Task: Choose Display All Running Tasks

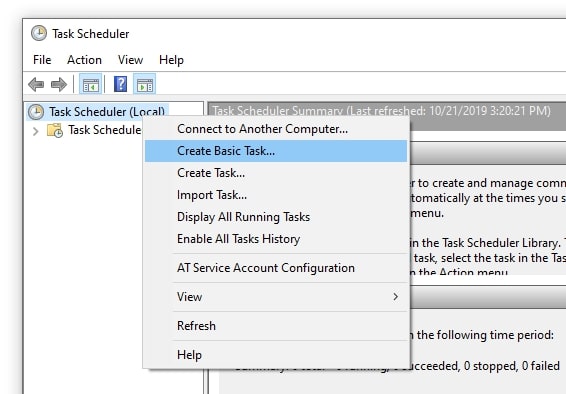Action: click(x=276, y=217)
